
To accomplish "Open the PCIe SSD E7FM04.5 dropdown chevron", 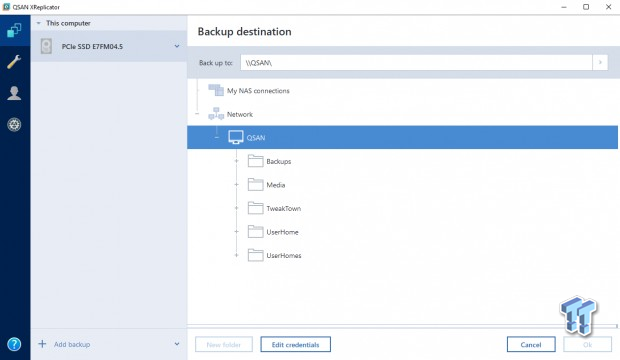I will [x=177, y=46].
